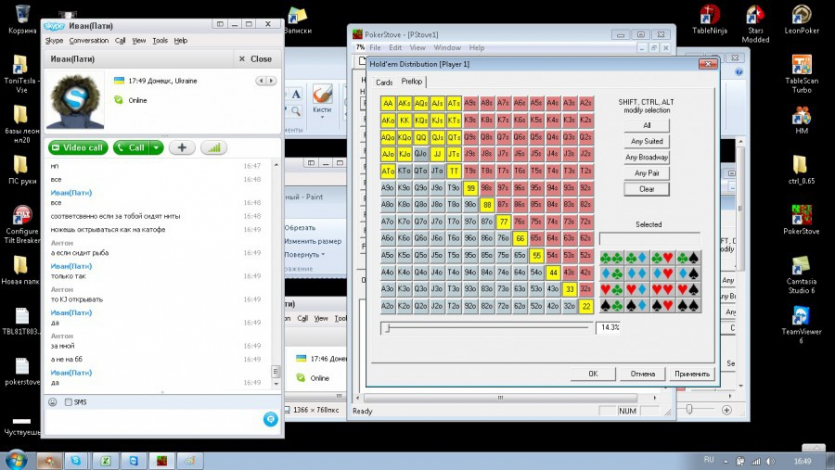Viewport: 835px width, 470px height.
Task: Click the Excel icon in the taskbar
Action: click(x=105, y=460)
